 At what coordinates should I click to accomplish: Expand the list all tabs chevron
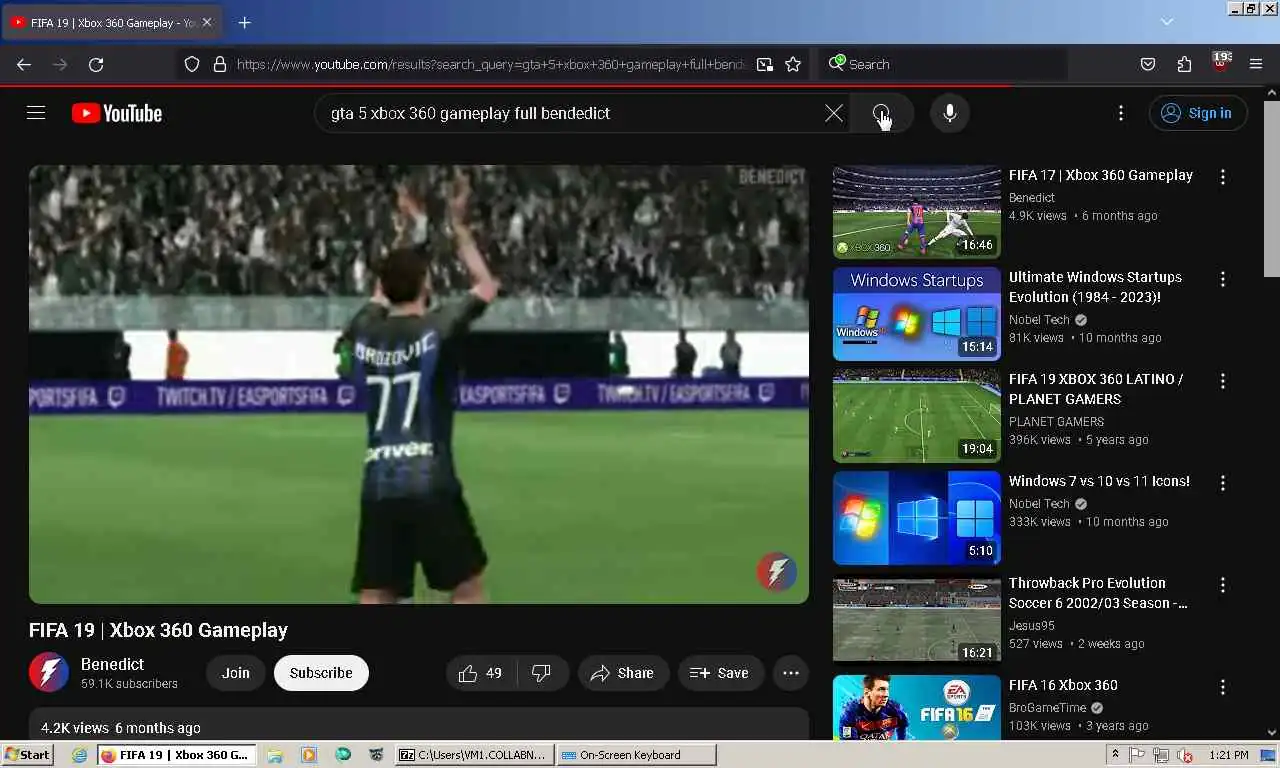1166,22
